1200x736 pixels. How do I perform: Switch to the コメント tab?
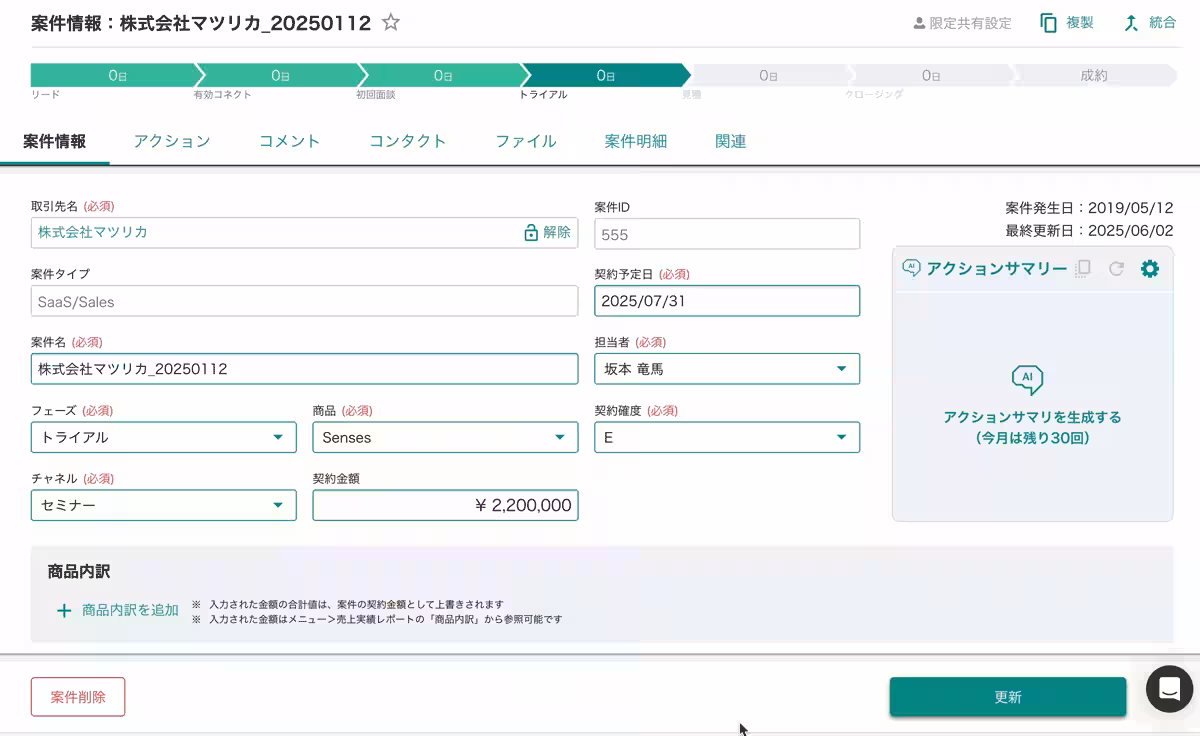point(289,142)
